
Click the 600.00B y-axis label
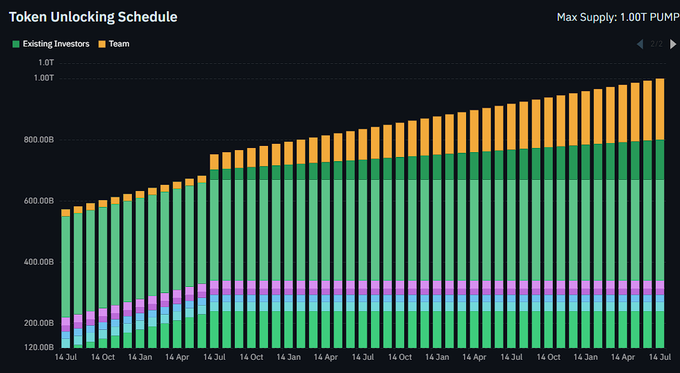[39, 201]
